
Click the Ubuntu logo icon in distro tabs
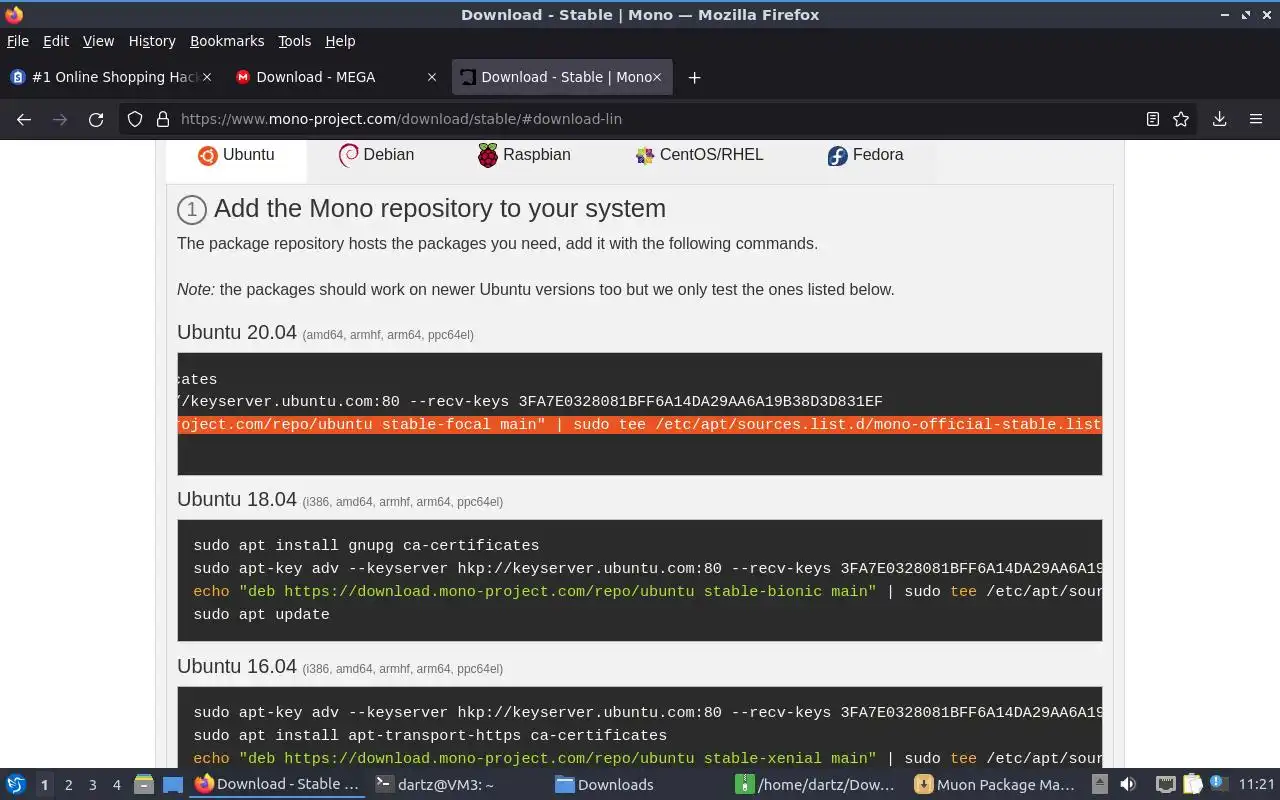(207, 155)
